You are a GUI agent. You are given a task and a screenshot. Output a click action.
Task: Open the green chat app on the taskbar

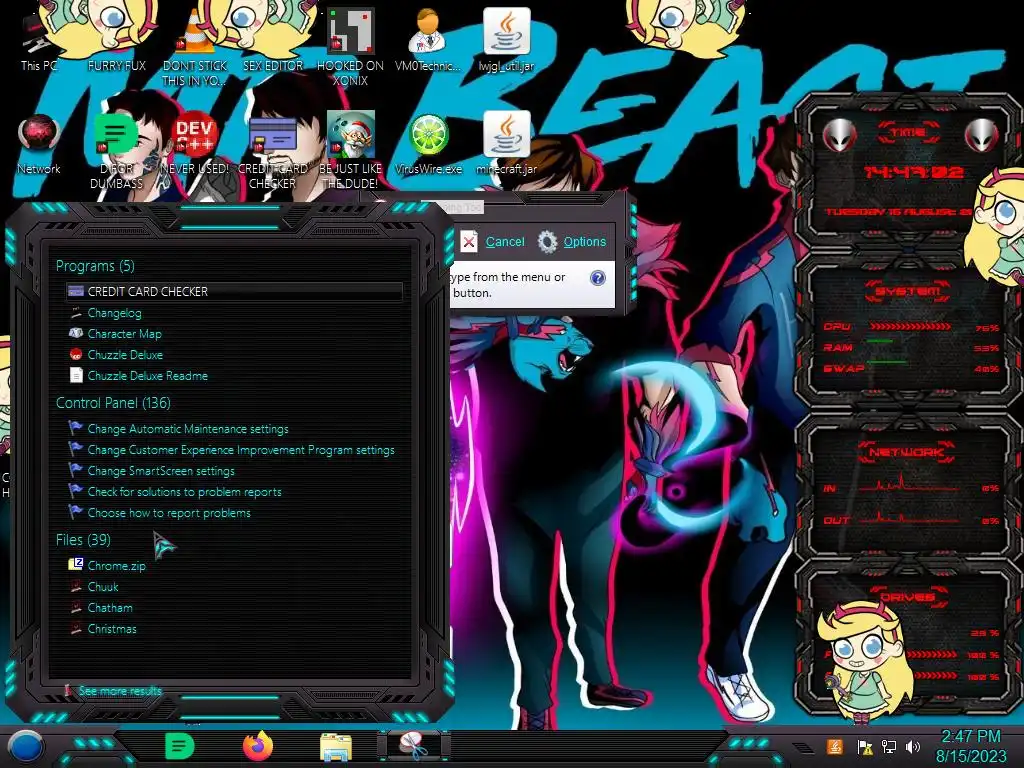pyautogui.click(x=180, y=746)
